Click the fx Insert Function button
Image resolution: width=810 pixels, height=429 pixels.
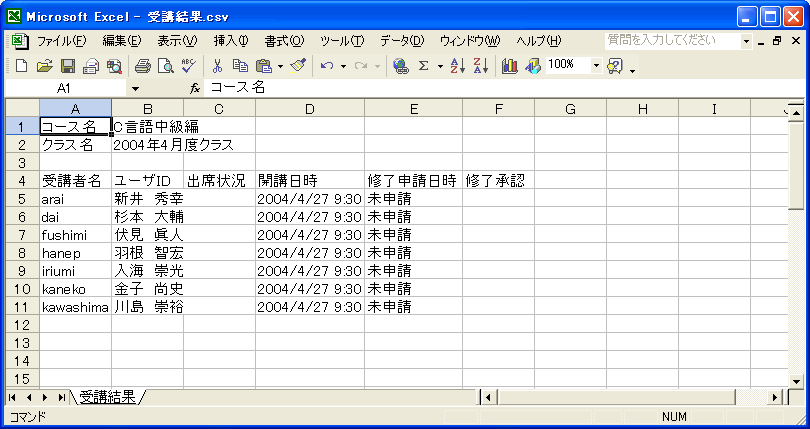pyautogui.click(x=195, y=88)
